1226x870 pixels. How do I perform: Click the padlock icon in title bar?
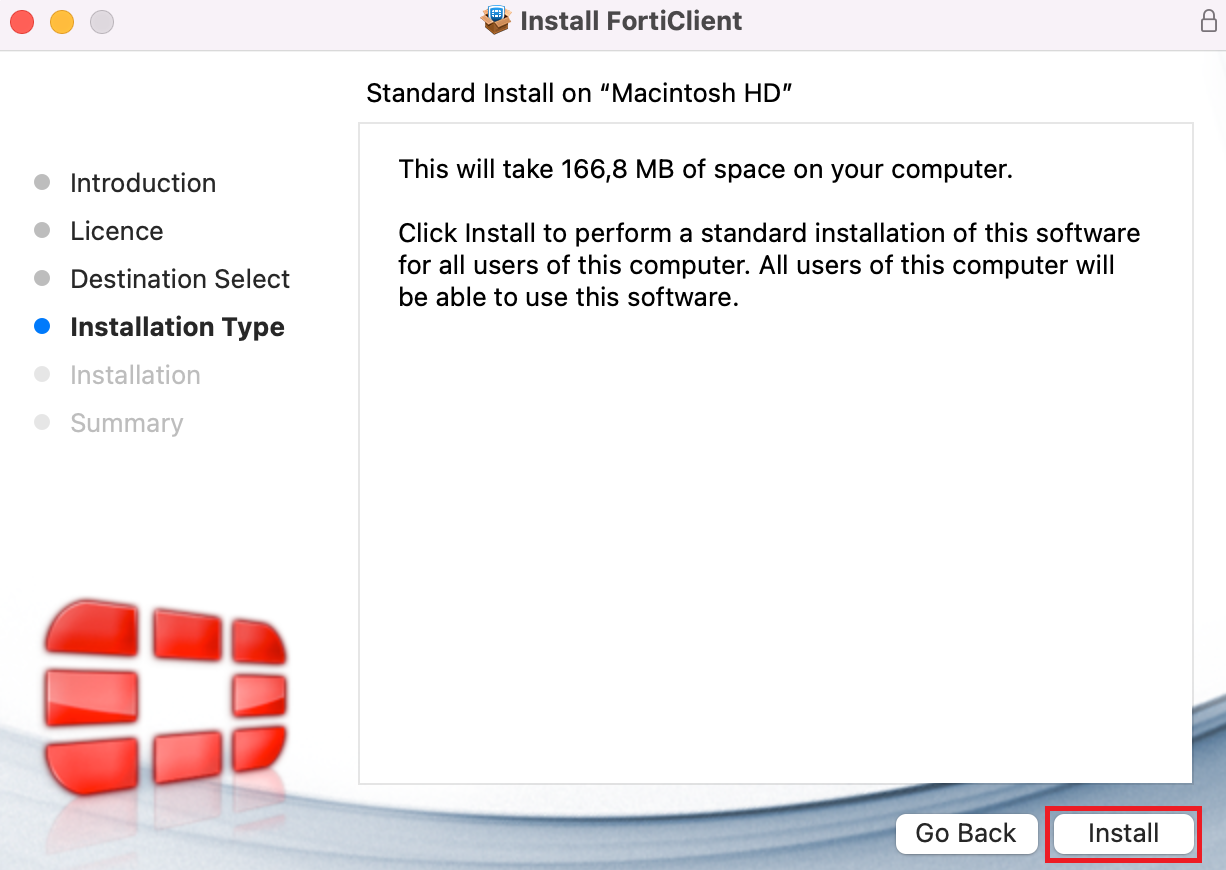click(x=1208, y=21)
